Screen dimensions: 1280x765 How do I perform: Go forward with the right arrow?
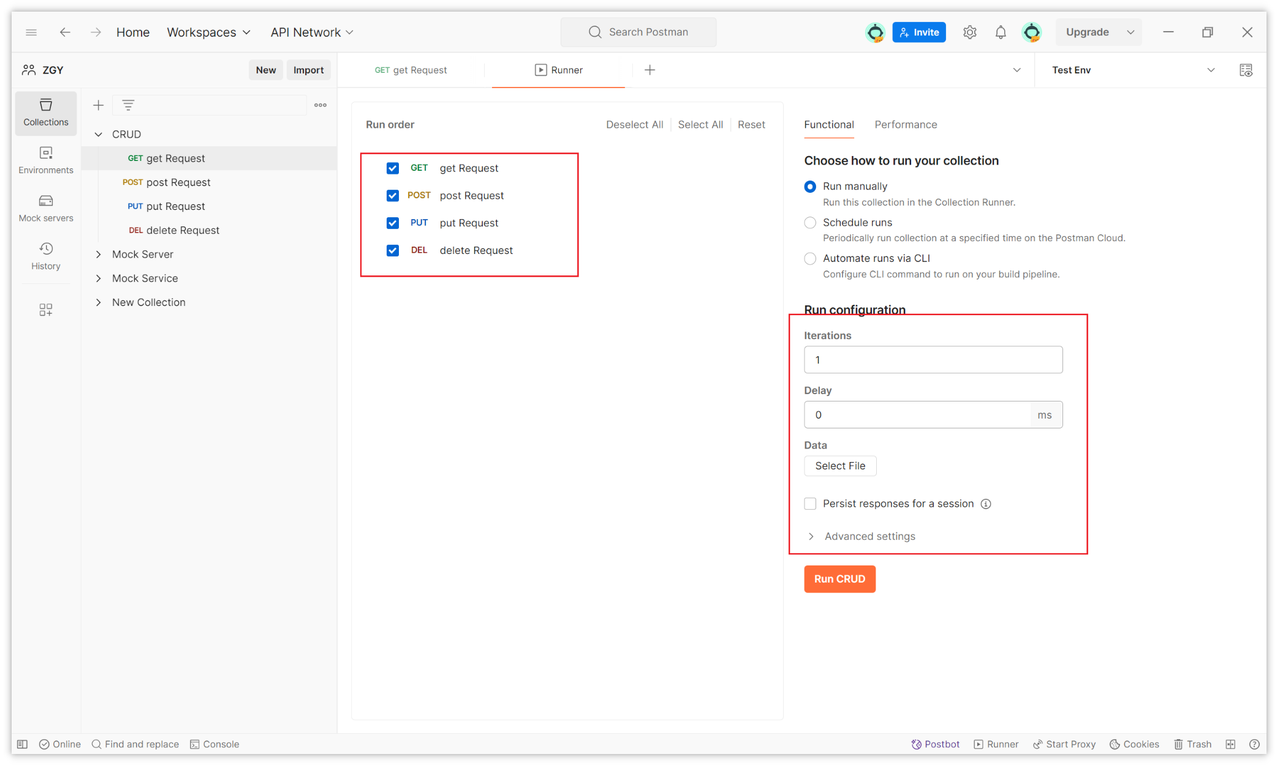[96, 32]
